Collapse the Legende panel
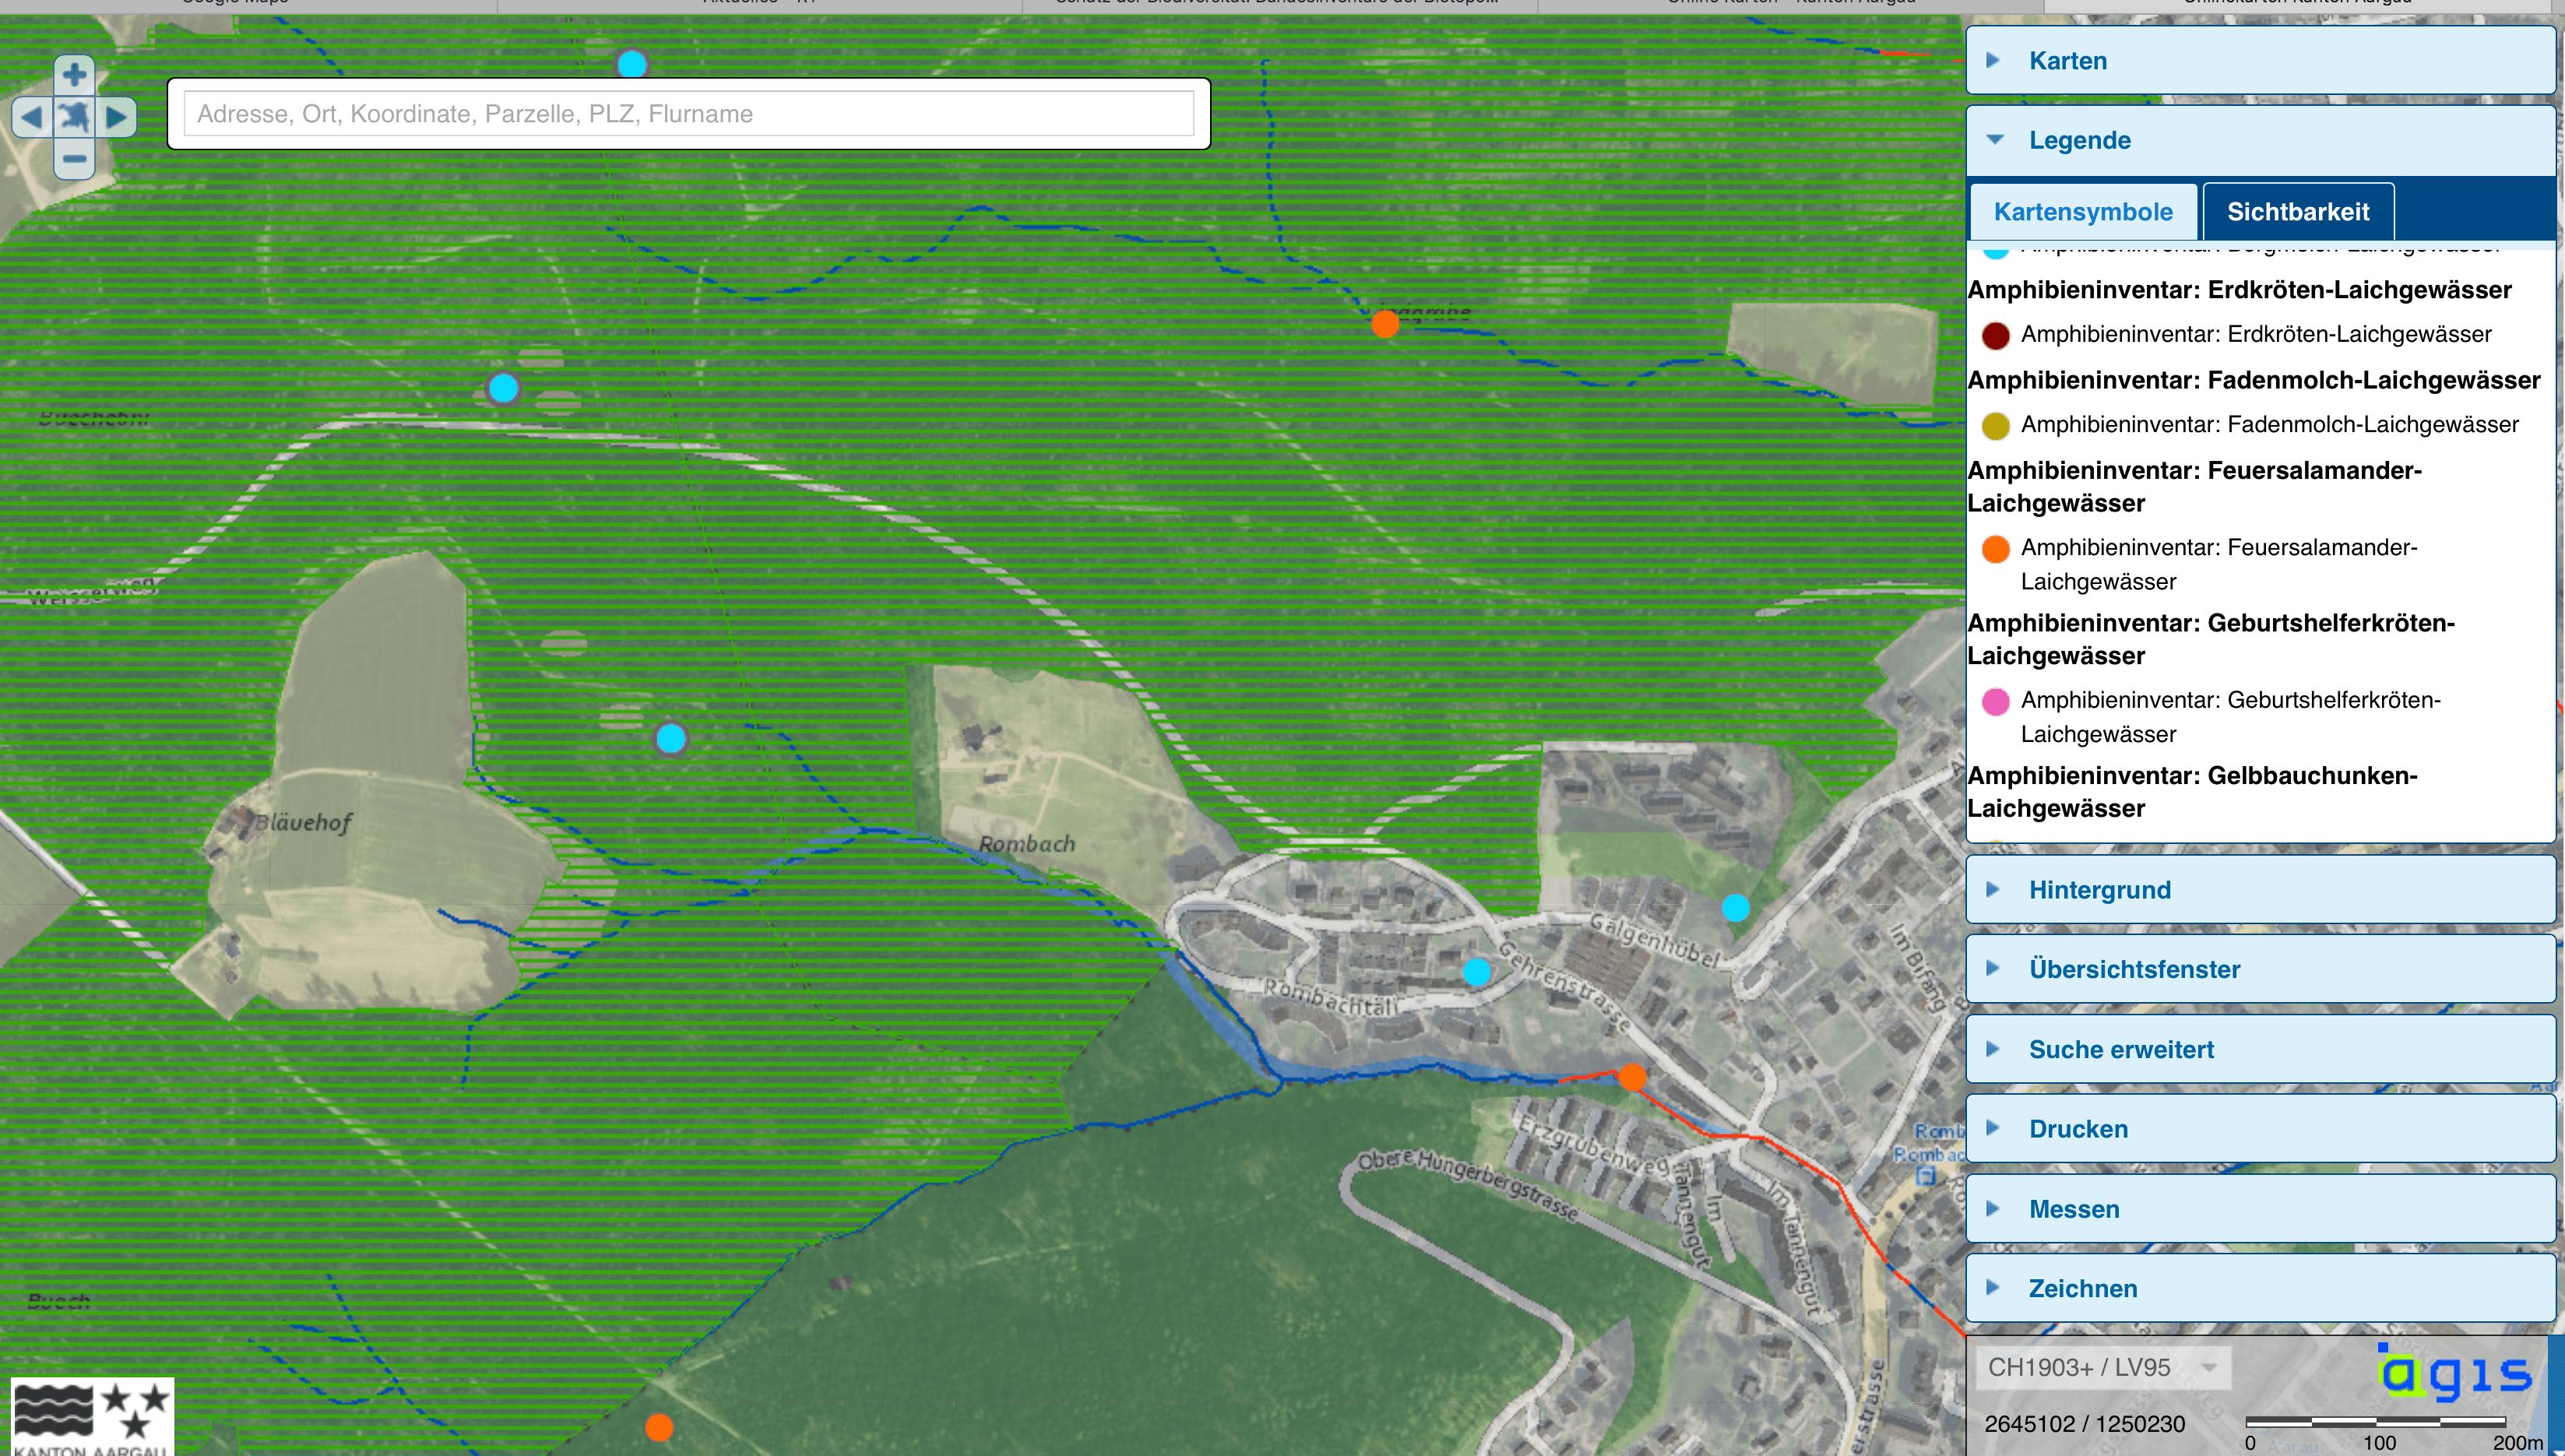Image resolution: width=2565 pixels, height=1456 pixels. pos(2079,141)
